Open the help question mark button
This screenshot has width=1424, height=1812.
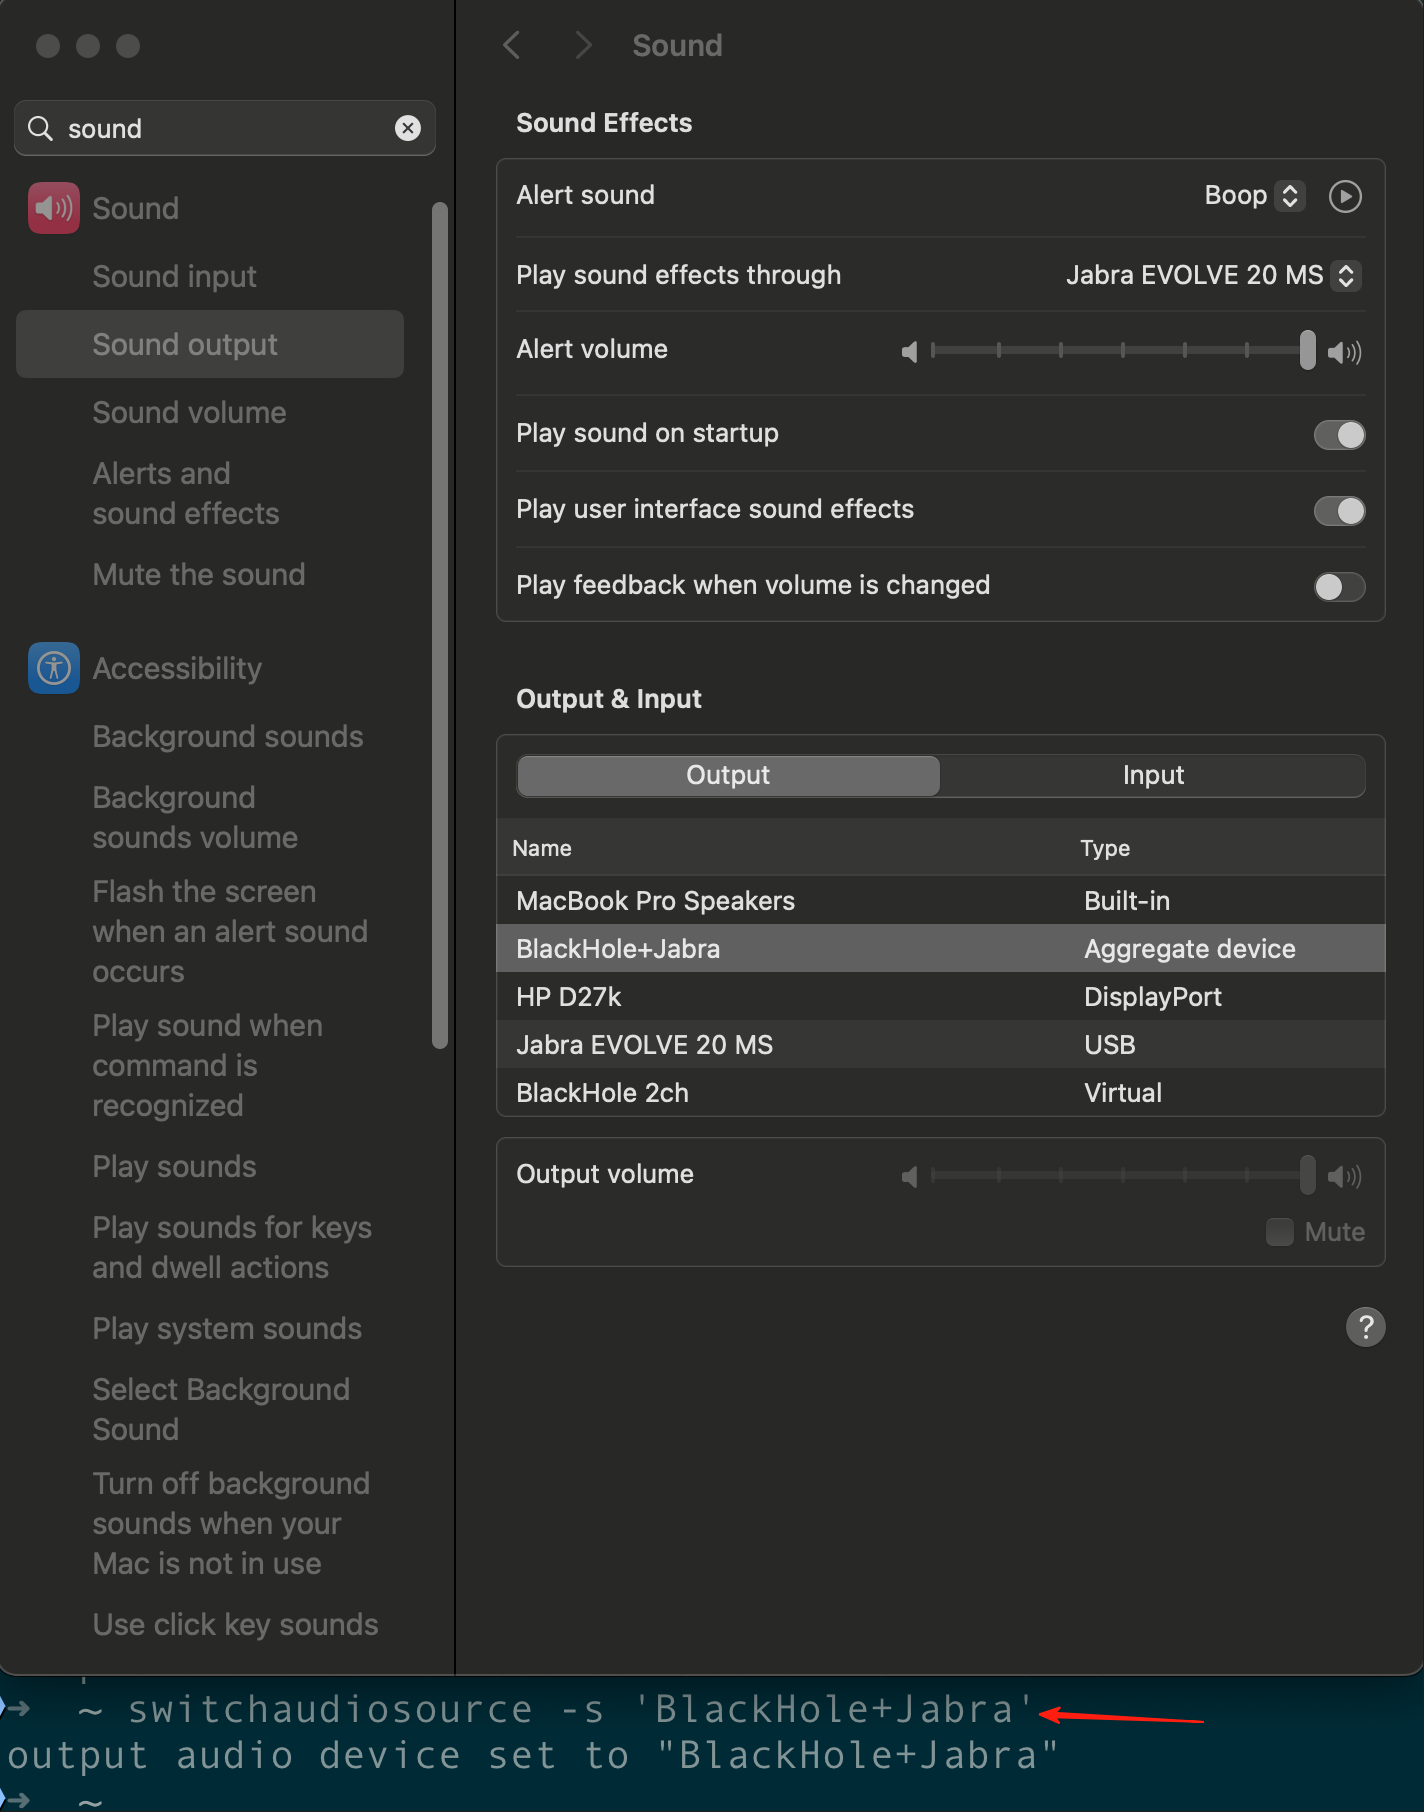click(1365, 1327)
